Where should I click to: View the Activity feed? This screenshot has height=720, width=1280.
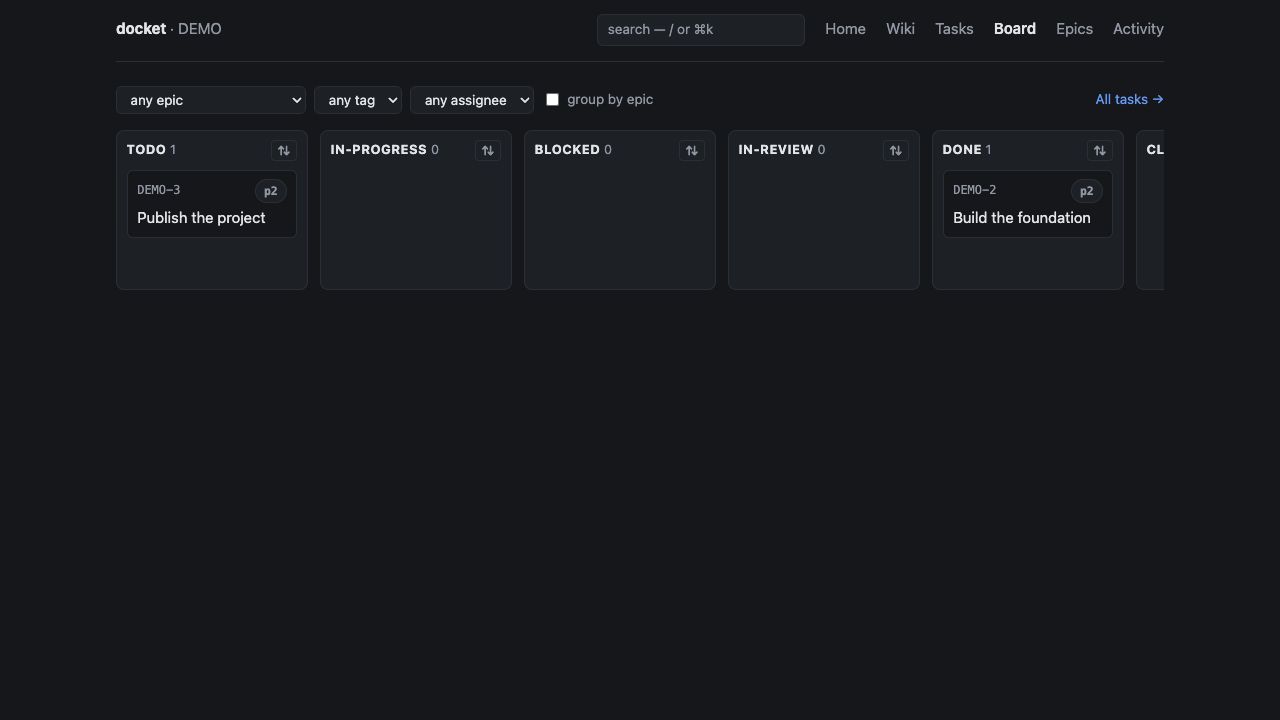coord(1138,29)
